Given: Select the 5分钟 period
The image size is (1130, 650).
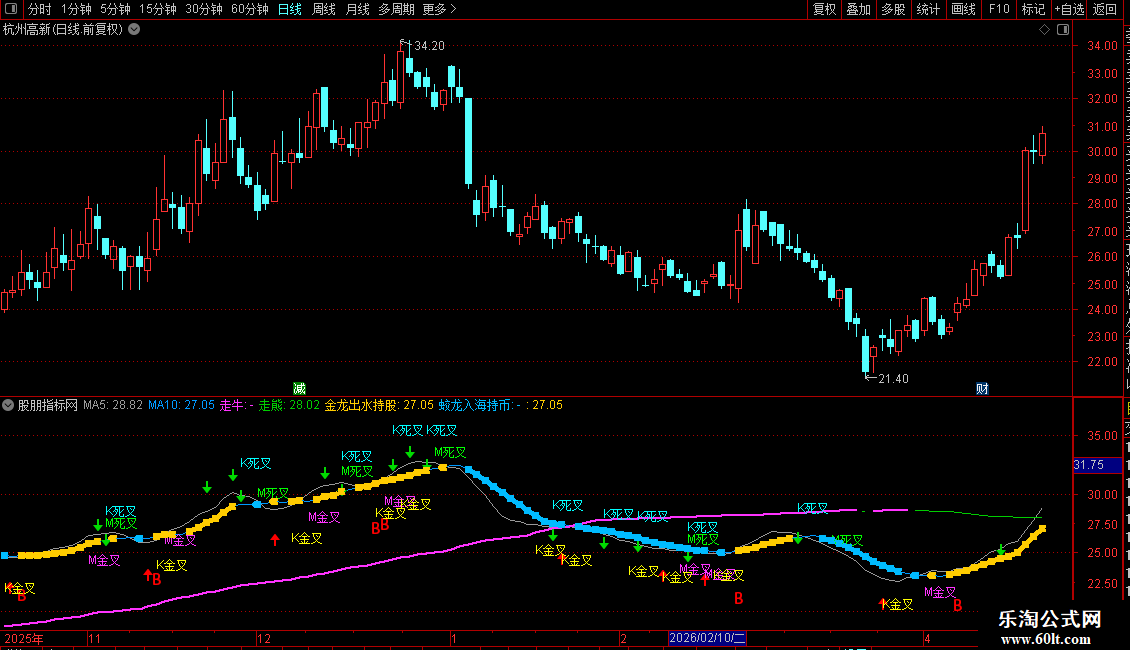Looking at the screenshot, I should point(115,9).
